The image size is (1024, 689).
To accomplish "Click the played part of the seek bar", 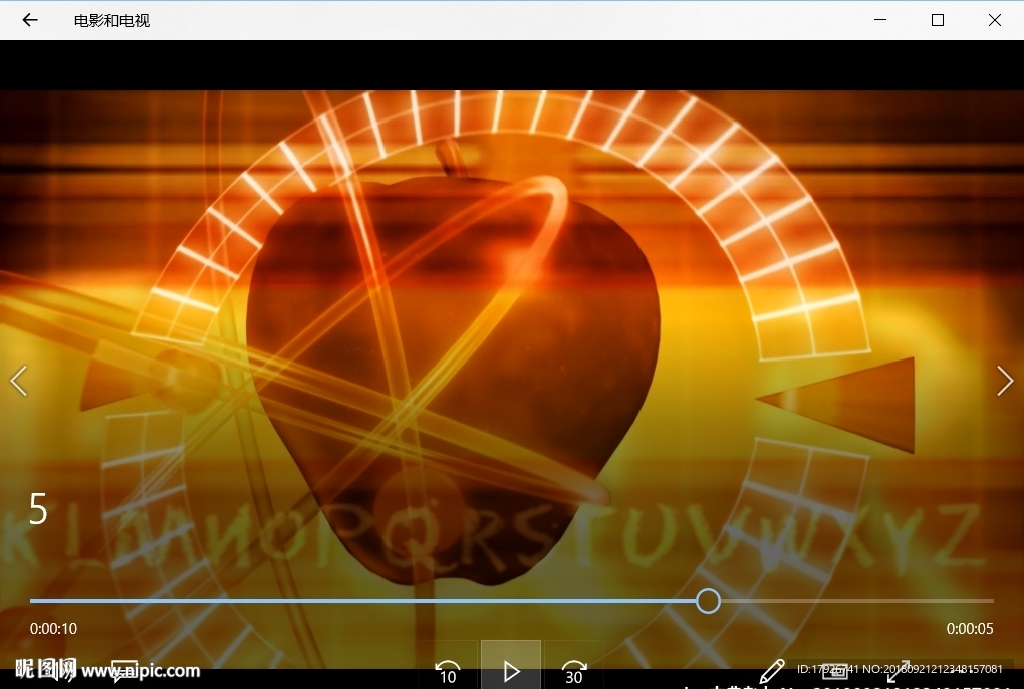I will point(362,600).
